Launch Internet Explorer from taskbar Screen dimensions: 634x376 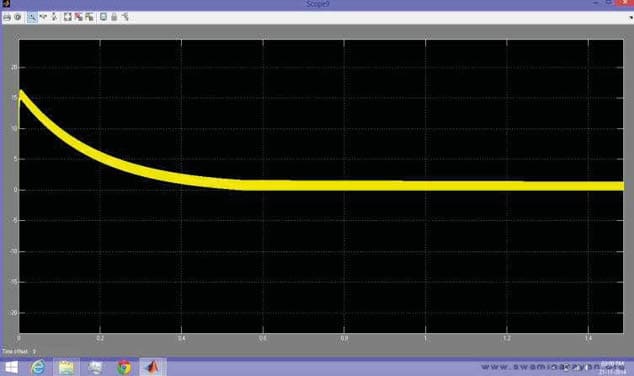(38, 367)
